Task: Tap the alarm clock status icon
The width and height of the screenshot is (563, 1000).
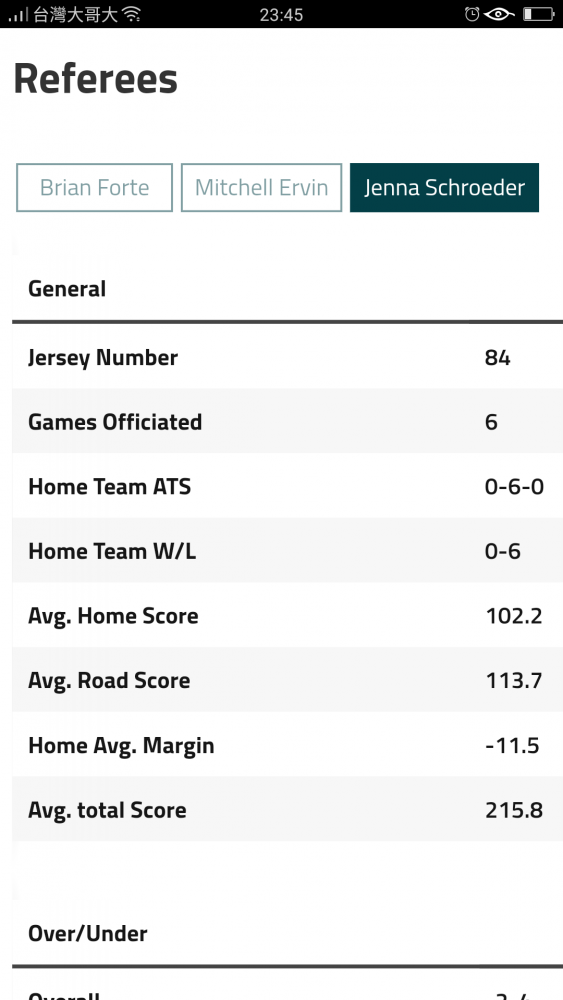Action: (x=472, y=14)
